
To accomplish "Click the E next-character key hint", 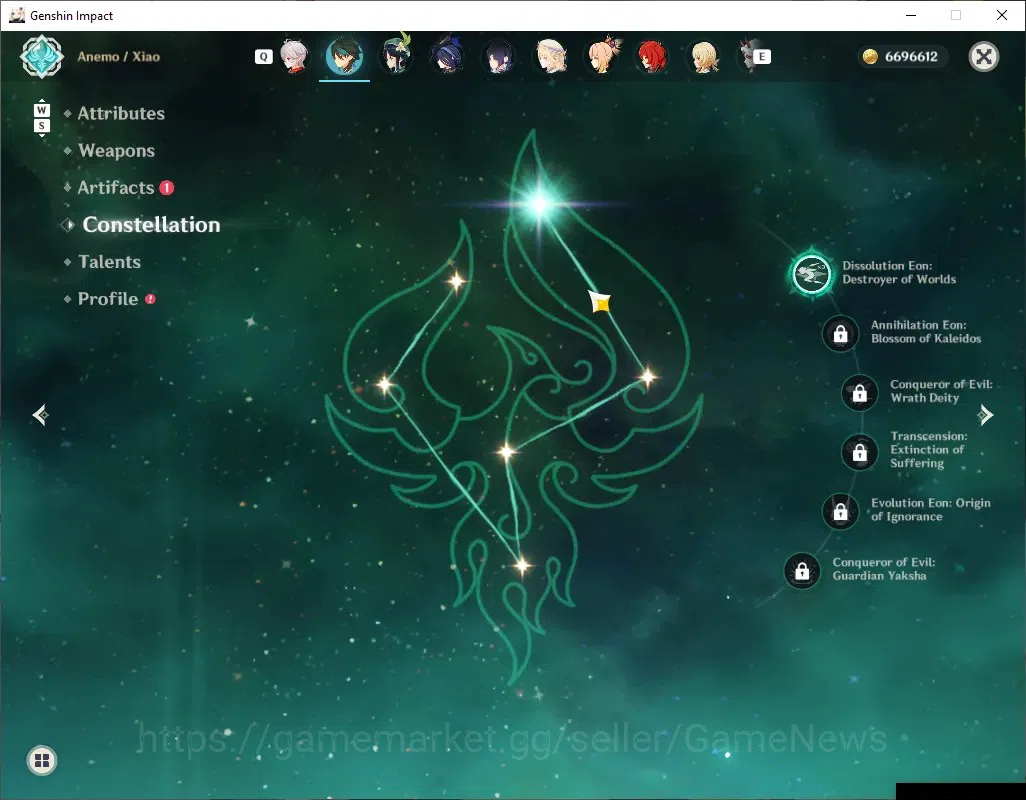I will (762, 57).
